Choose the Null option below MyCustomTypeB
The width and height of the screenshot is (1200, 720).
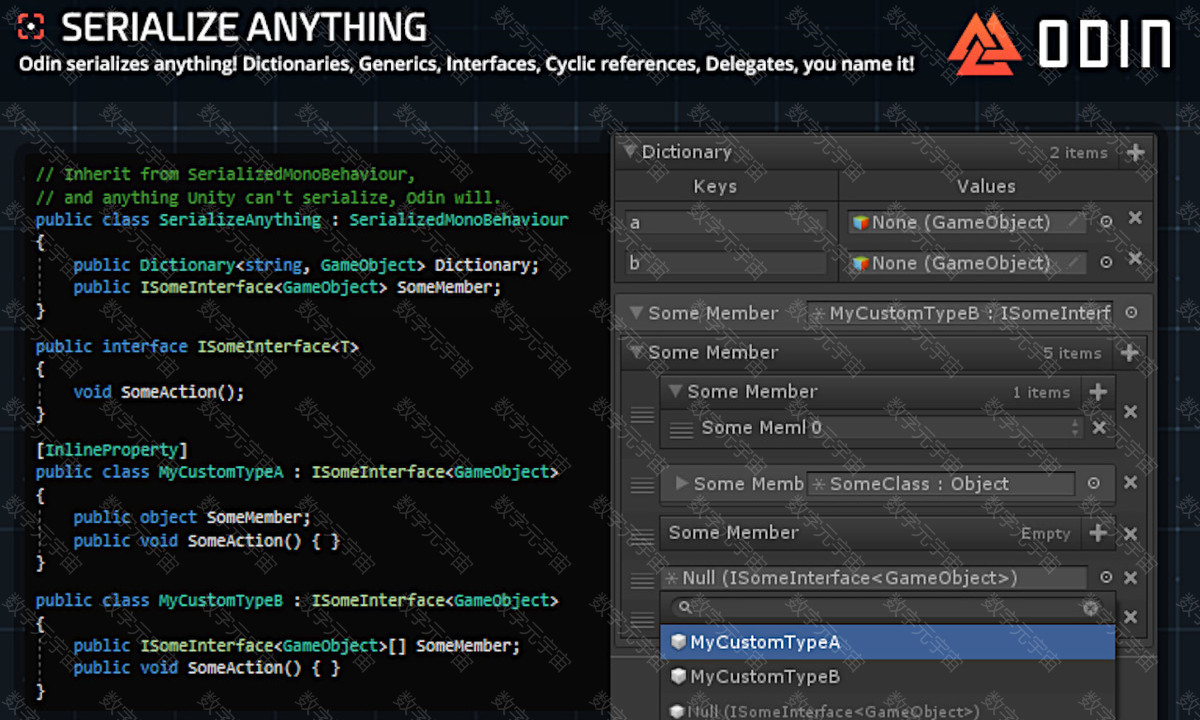pos(887,711)
